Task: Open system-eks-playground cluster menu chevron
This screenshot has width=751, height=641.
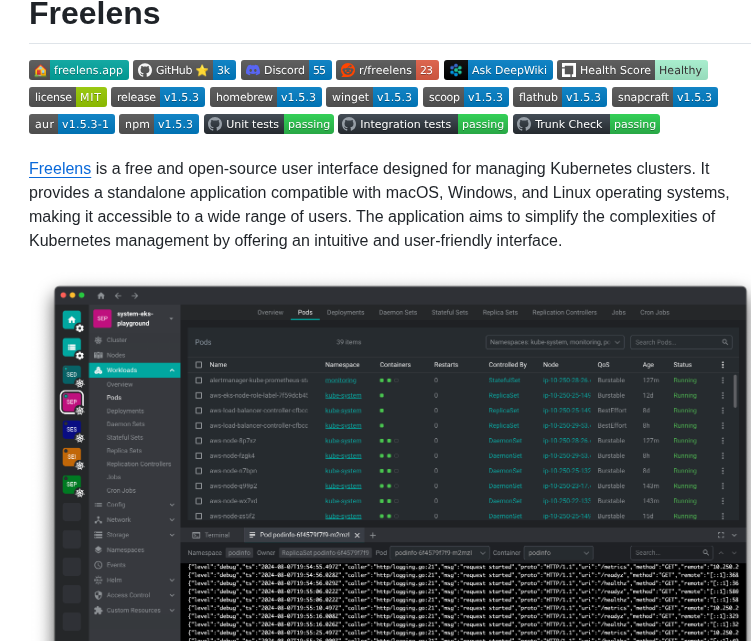Action: pyautogui.click(x=171, y=319)
